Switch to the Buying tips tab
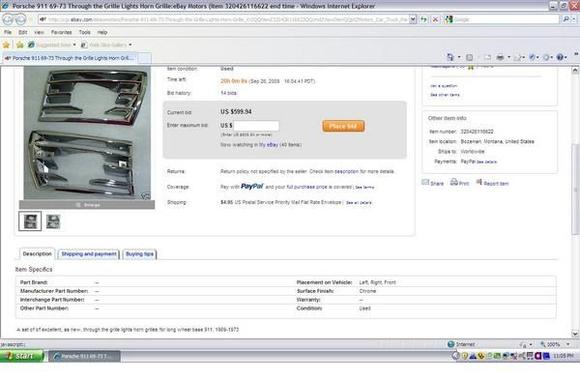 [x=139, y=254]
